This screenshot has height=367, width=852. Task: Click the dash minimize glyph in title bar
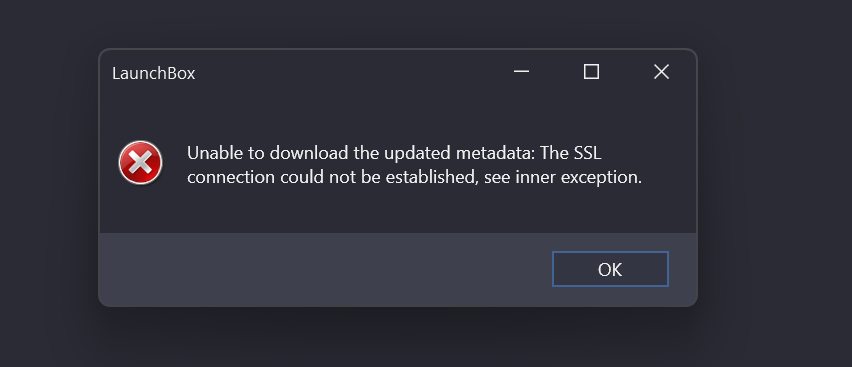(x=522, y=71)
